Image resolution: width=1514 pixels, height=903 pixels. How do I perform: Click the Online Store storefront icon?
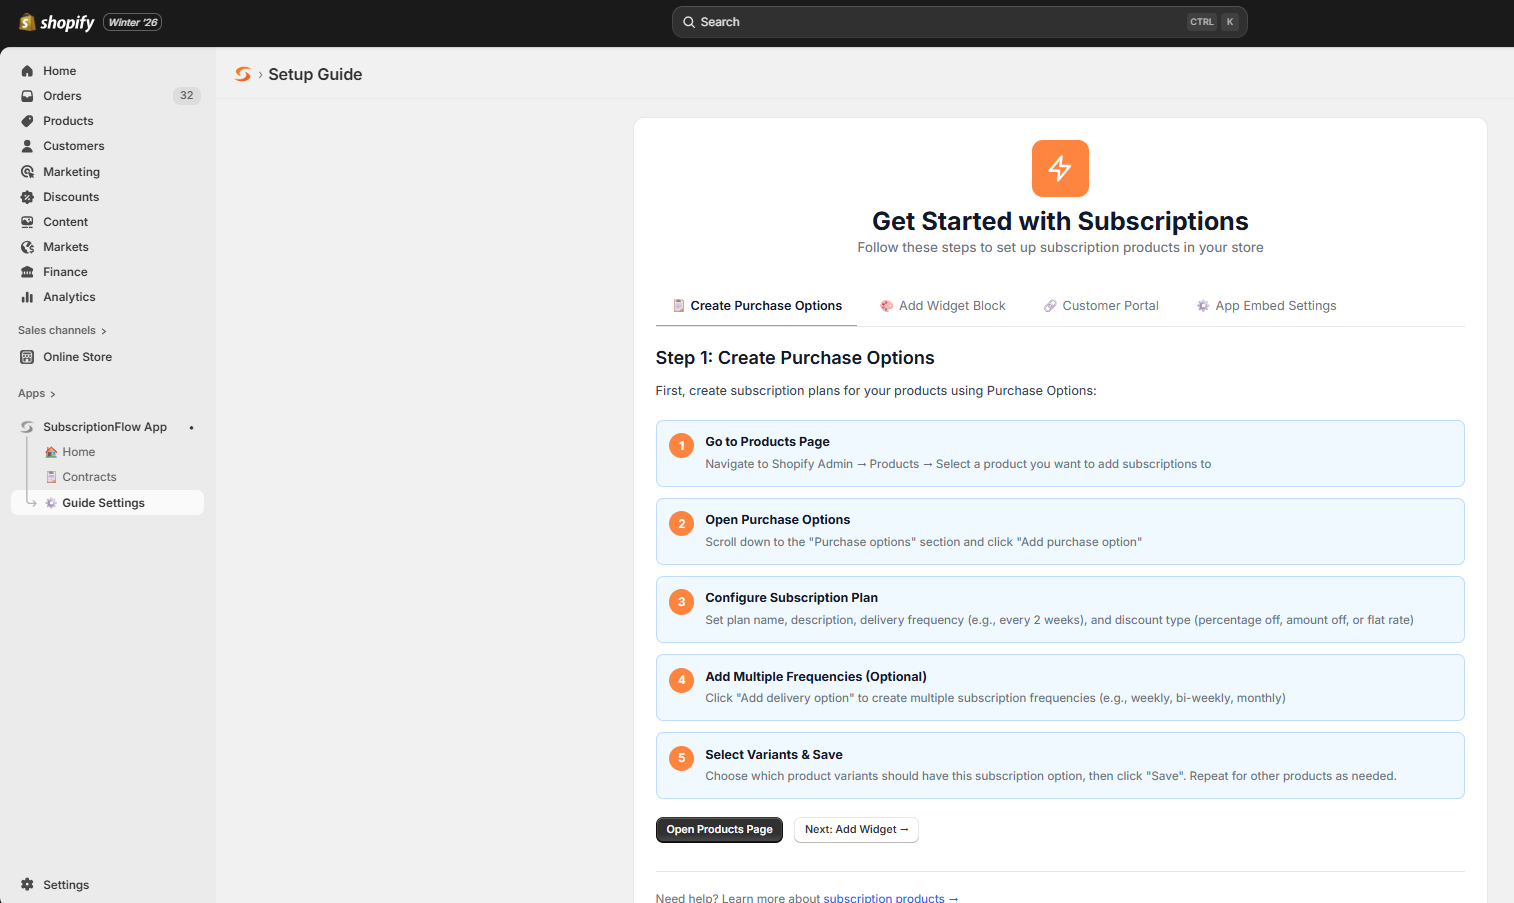pos(27,357)
